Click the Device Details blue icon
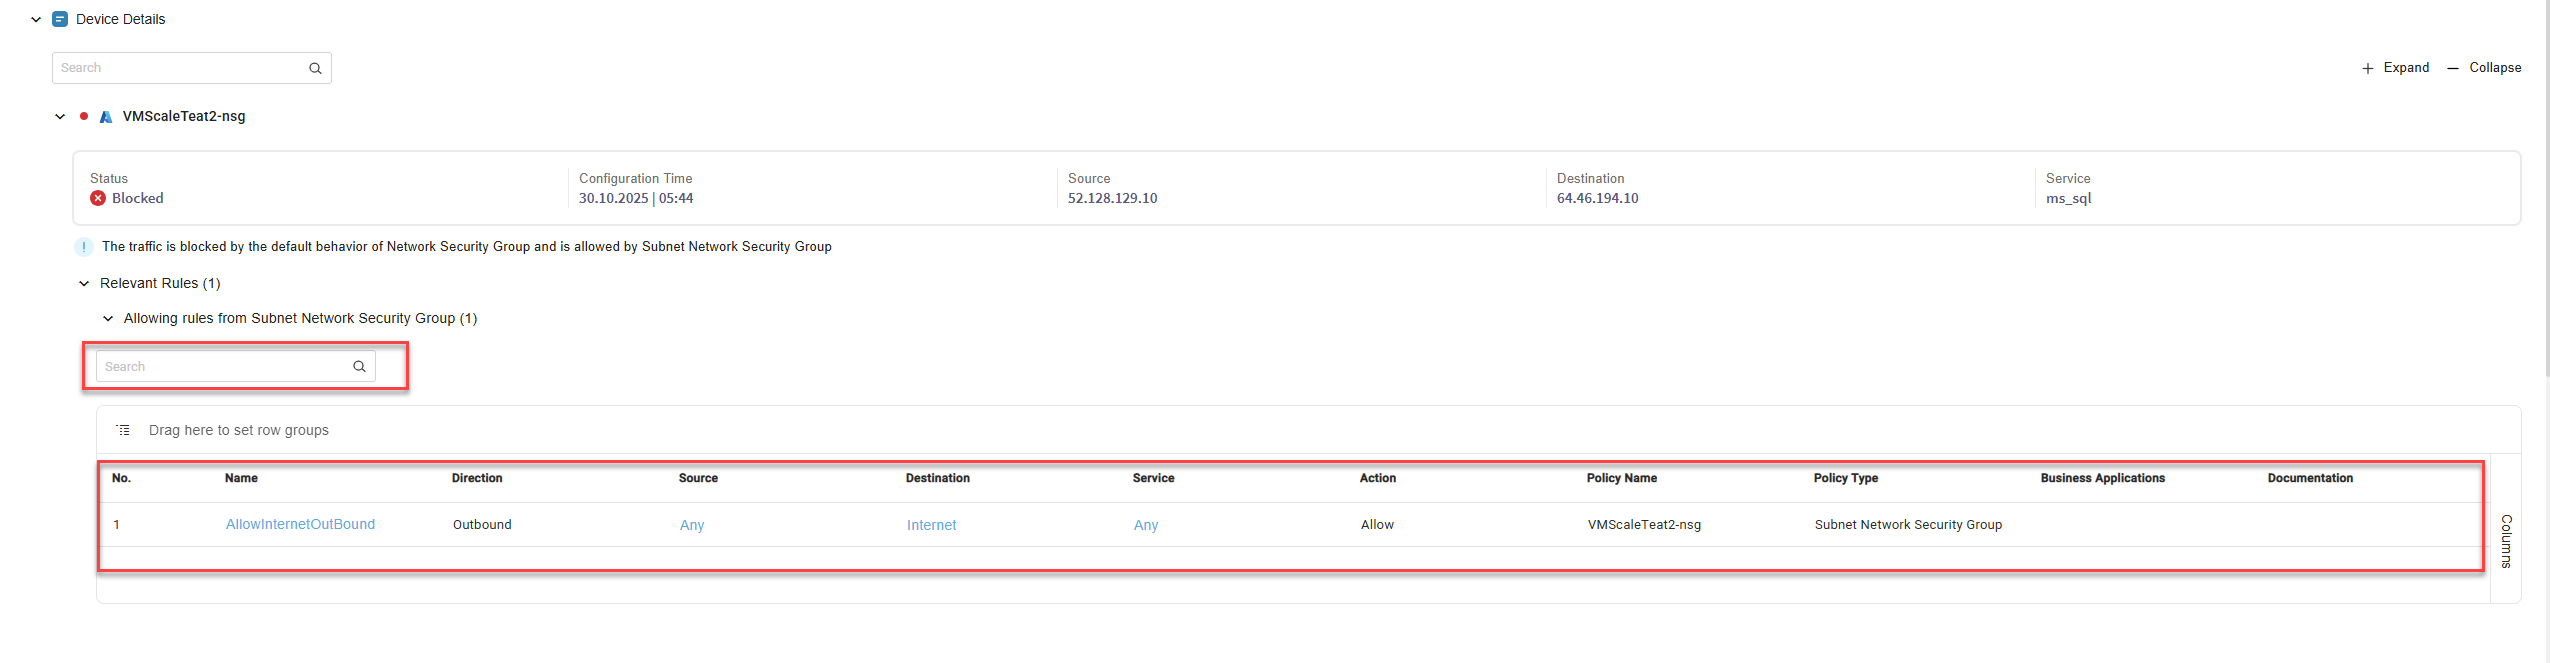 click(60, 19)
